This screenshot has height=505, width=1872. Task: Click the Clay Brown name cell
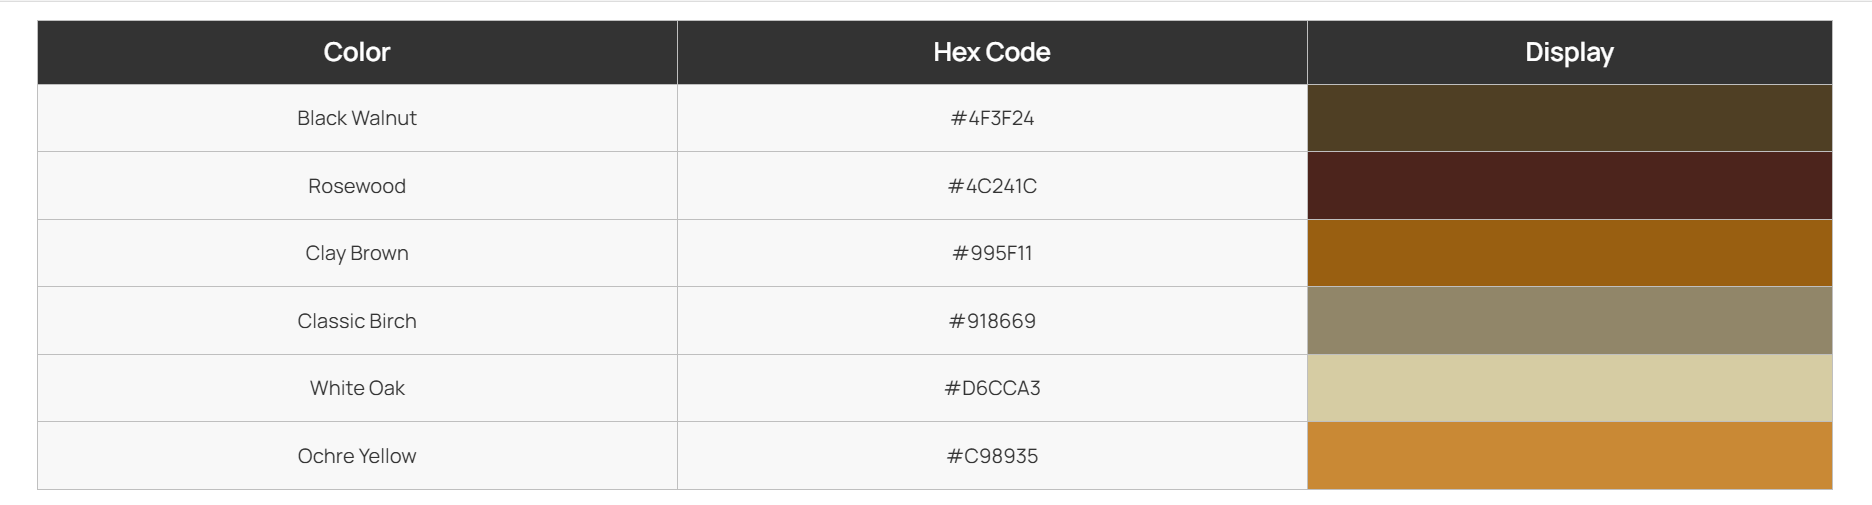click(357, 253)
